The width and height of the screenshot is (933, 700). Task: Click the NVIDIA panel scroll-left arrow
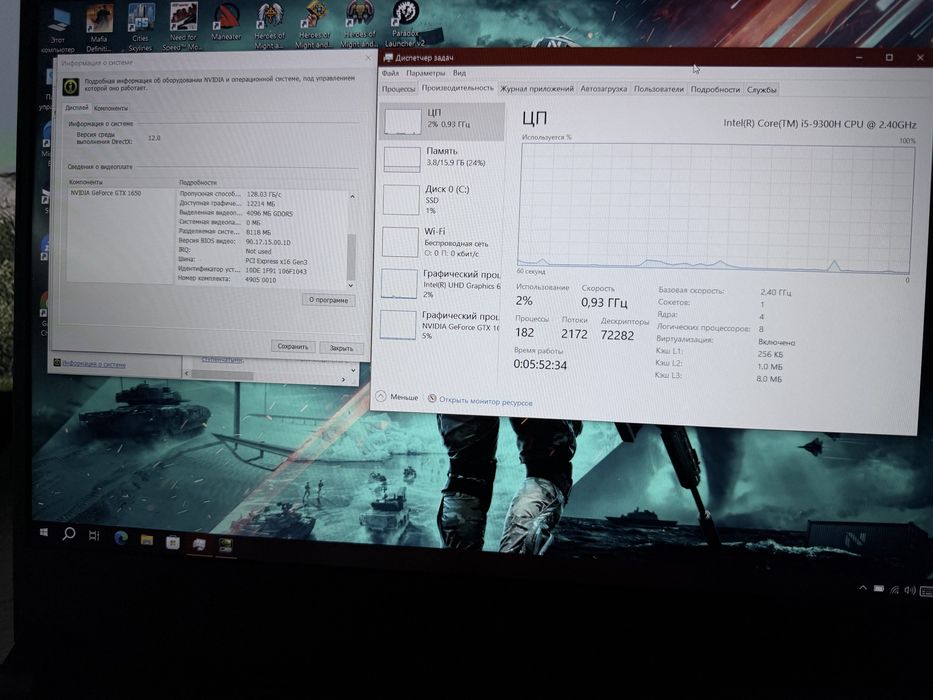point(187,374)
